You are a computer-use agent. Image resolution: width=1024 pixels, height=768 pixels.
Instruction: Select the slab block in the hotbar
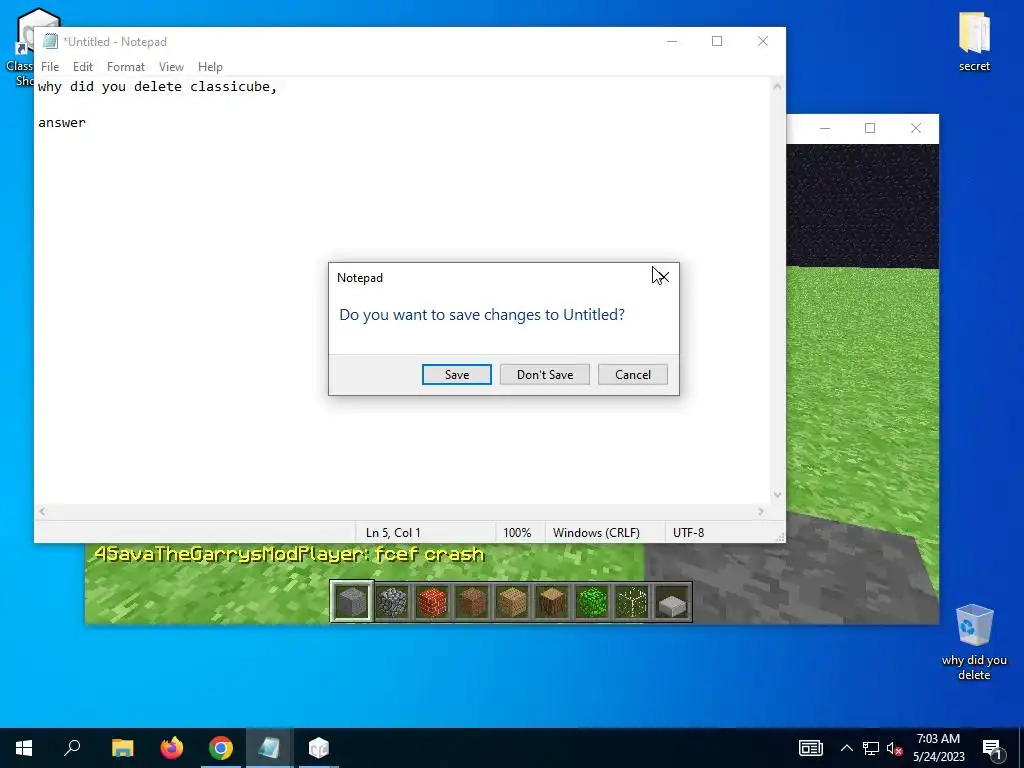pyautogui.click(x=672, y=601)
